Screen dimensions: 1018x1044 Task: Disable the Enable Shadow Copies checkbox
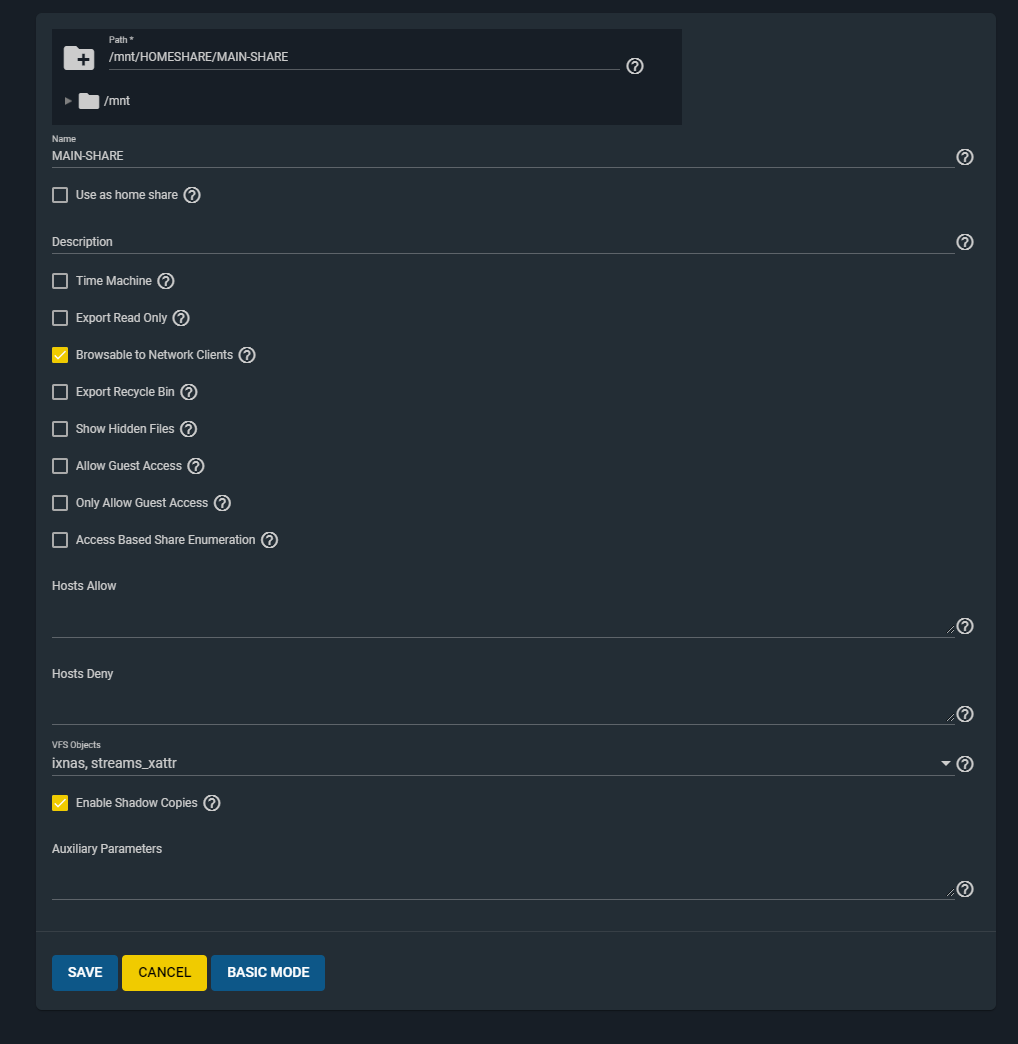(x=60, y=803)
